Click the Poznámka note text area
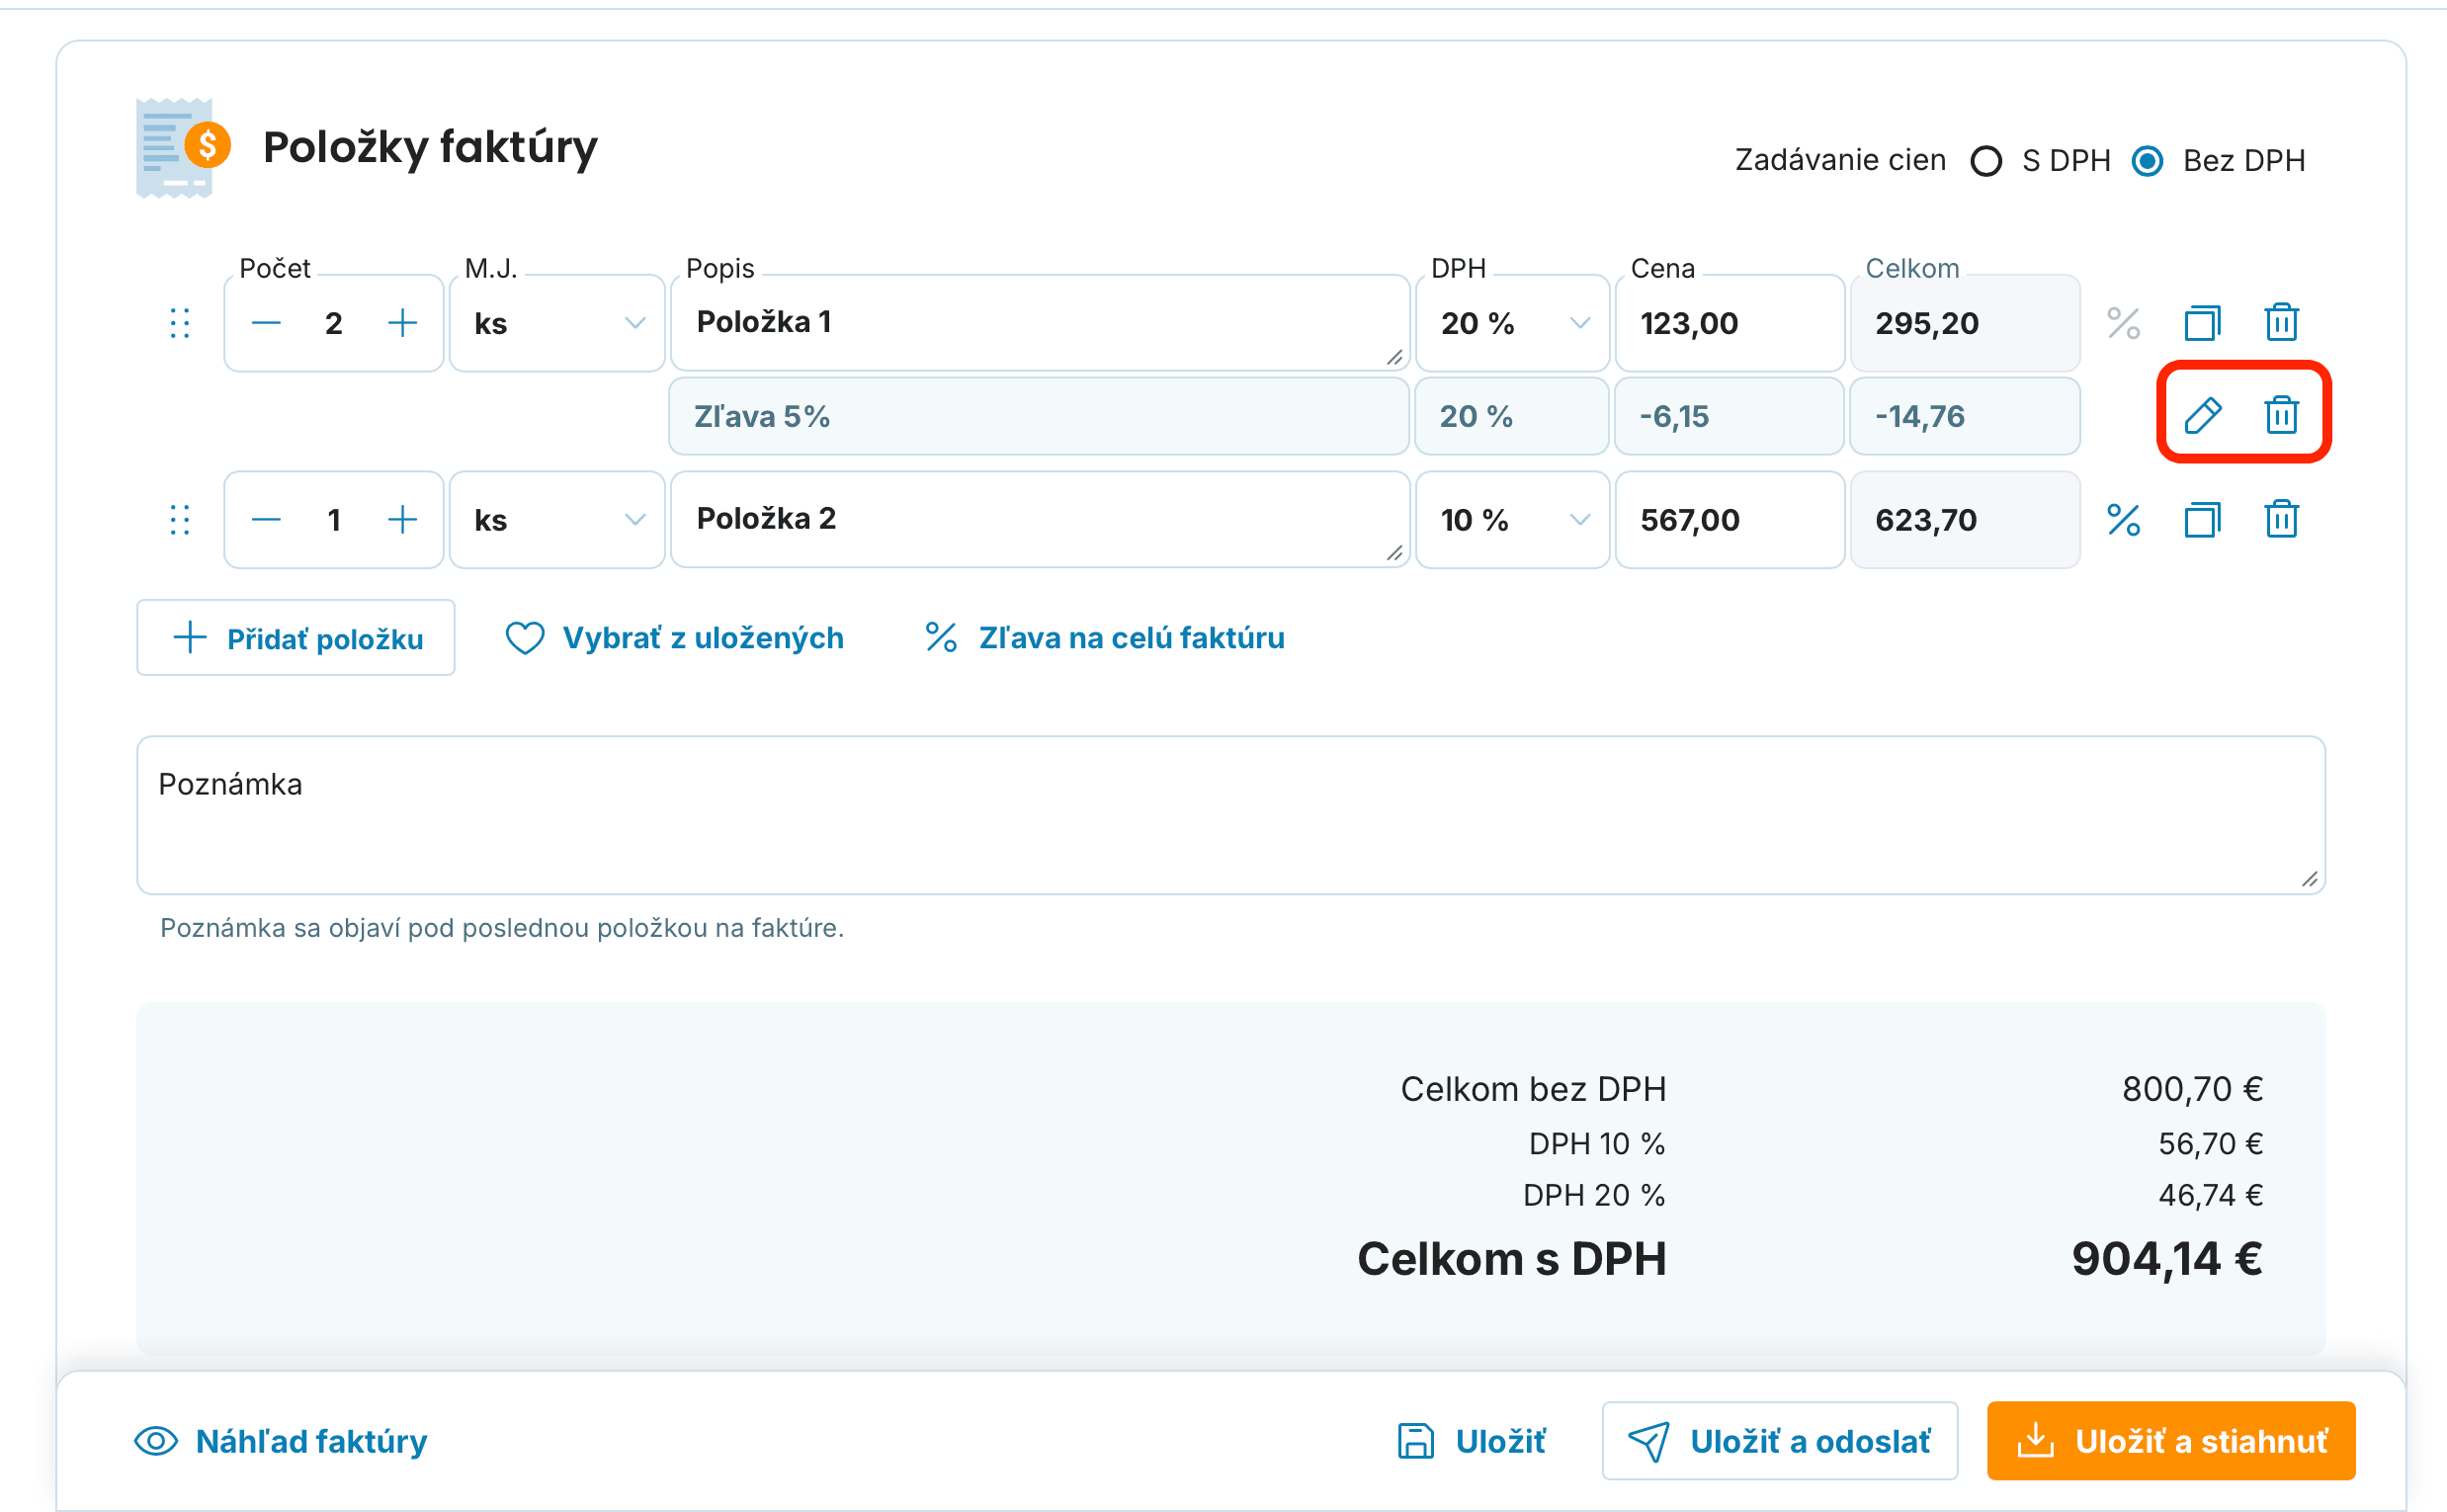 (x=1231, y=815)
